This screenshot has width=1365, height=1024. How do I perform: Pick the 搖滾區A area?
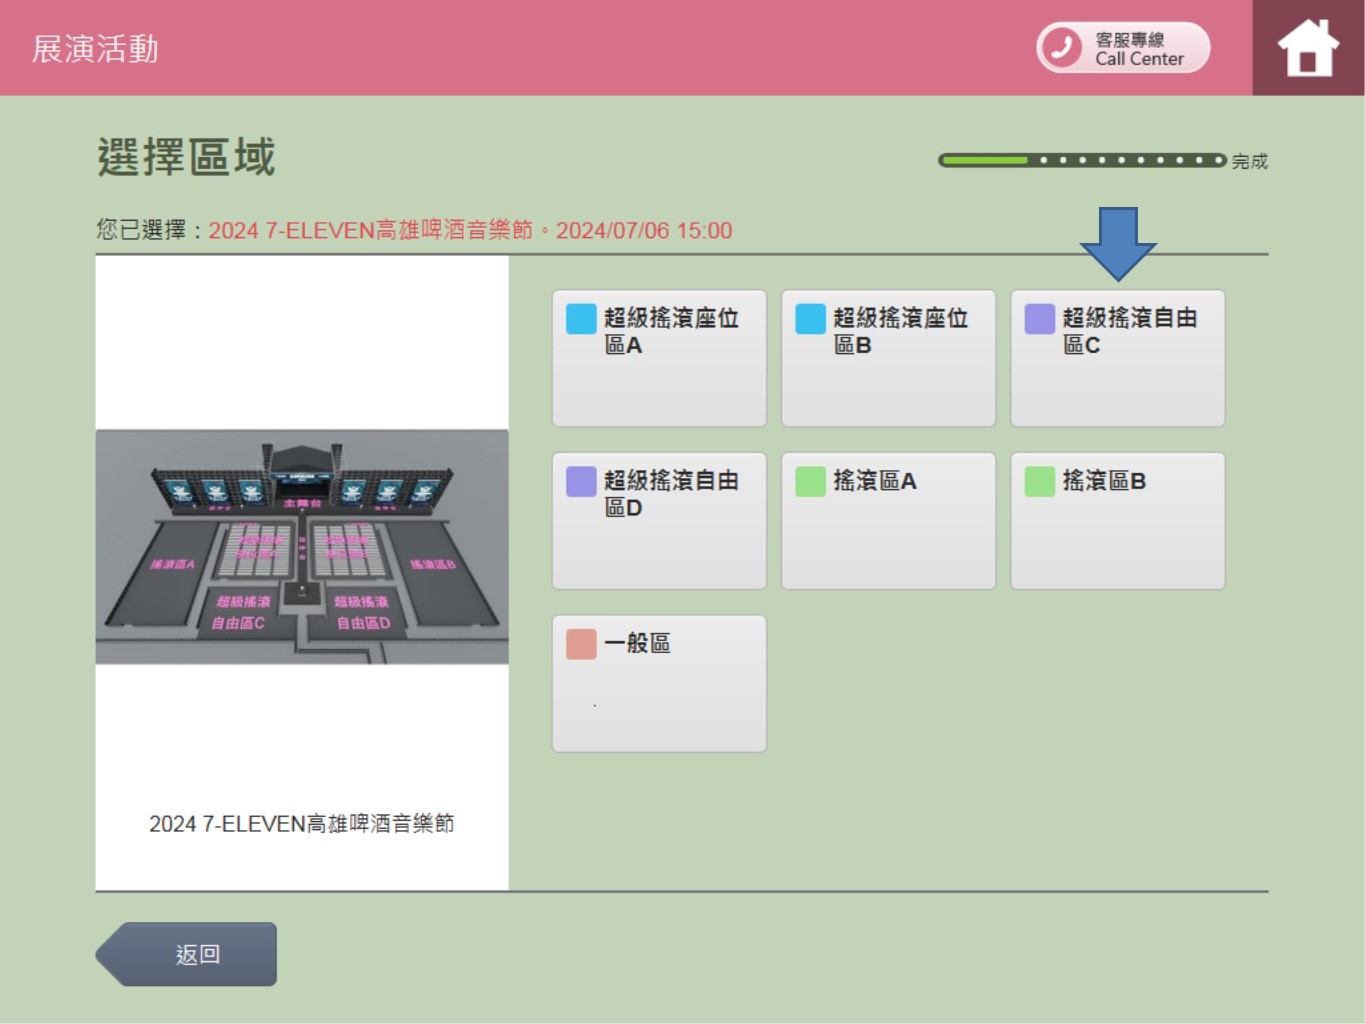point(888,521)
